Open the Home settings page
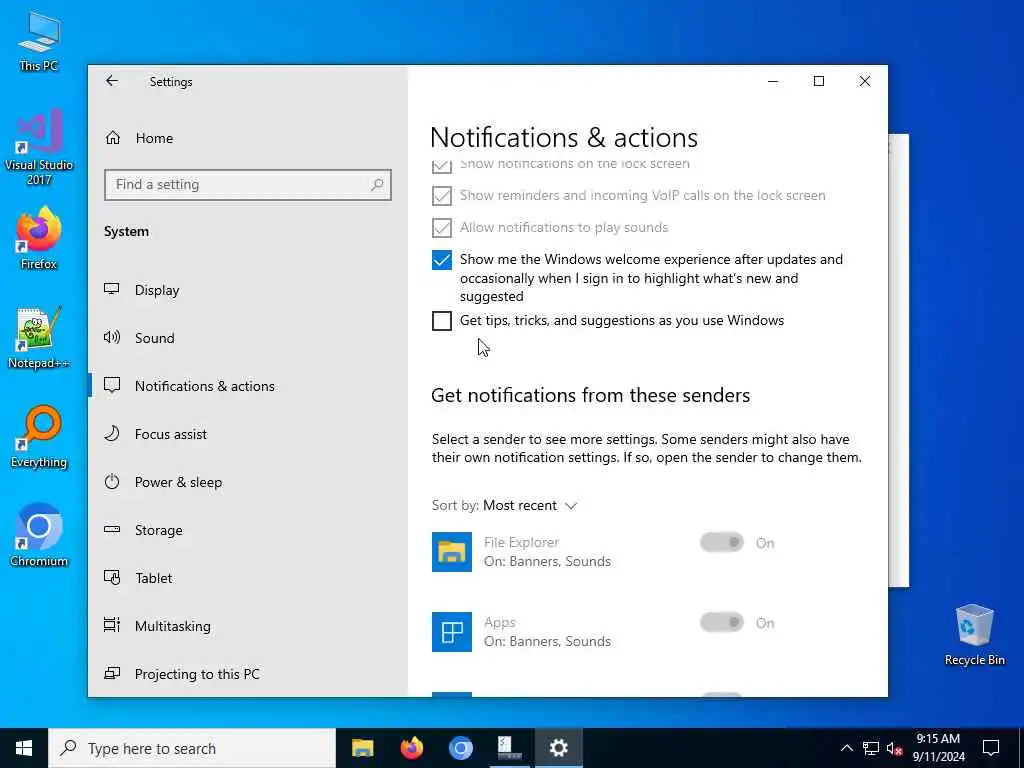Screen dimensions: 1024x768 point(140,138)
